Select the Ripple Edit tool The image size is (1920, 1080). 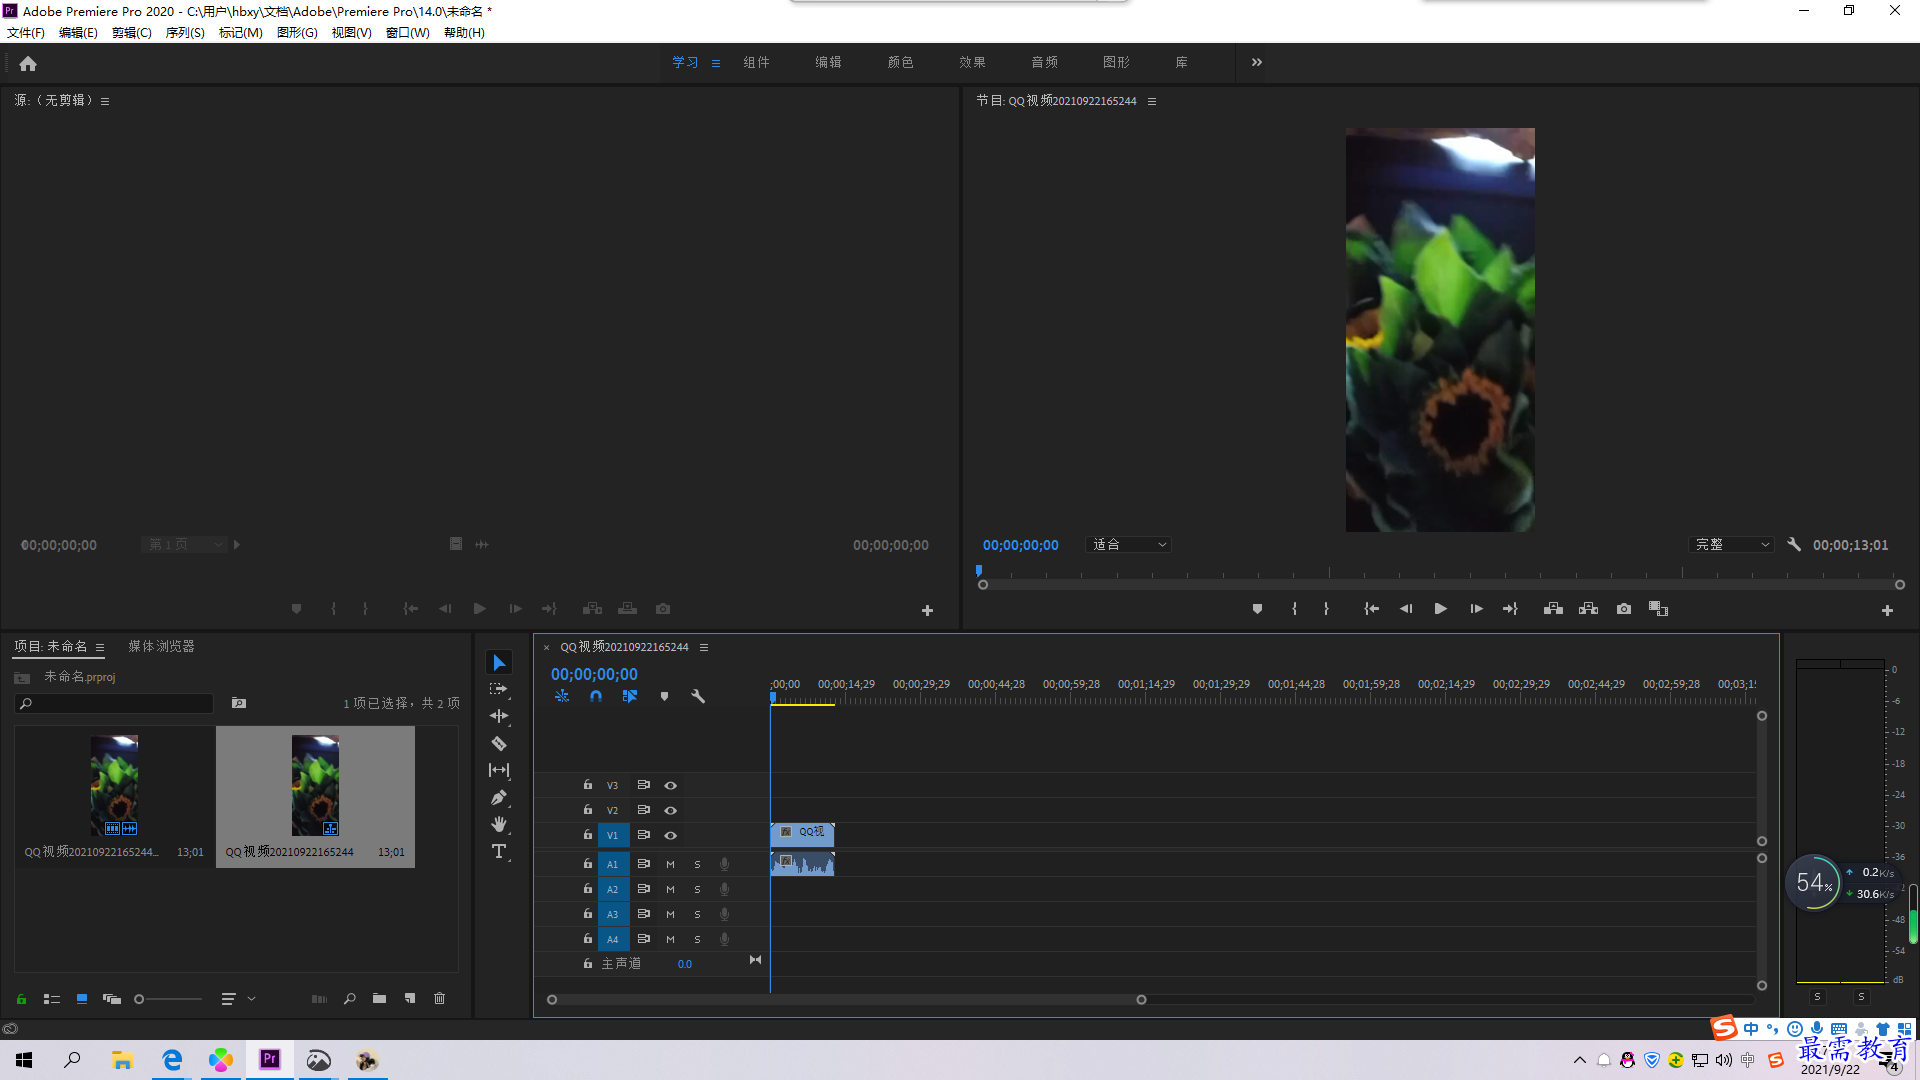pyautogui.click(x=499, y=716)
